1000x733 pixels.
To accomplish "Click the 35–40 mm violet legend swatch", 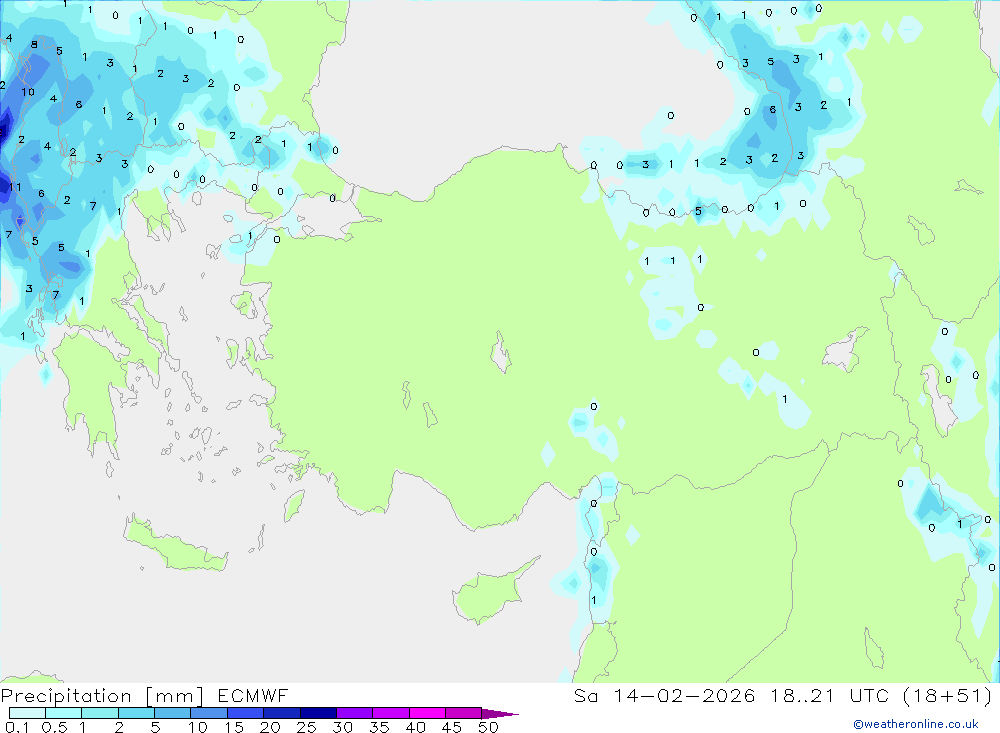I will coord(390,713).
